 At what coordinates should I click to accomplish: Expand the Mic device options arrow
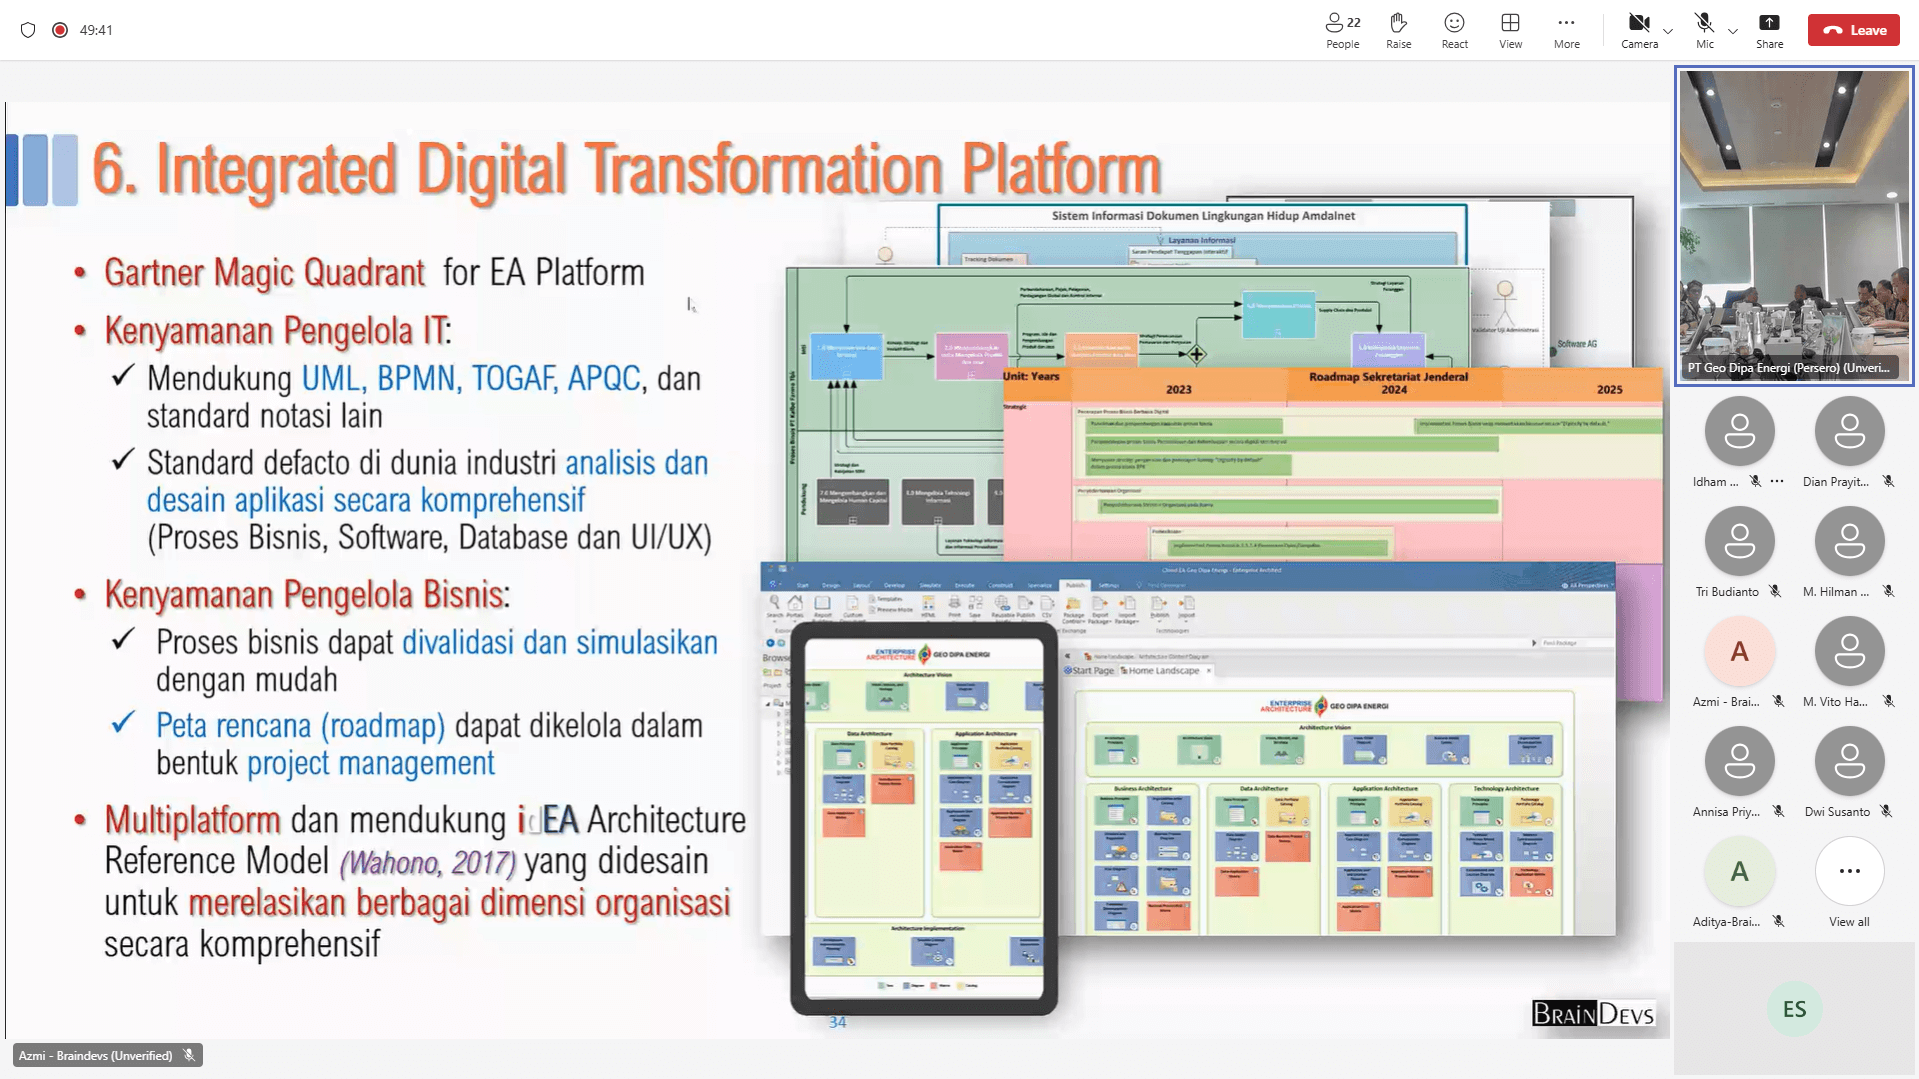click(1733, 32)
